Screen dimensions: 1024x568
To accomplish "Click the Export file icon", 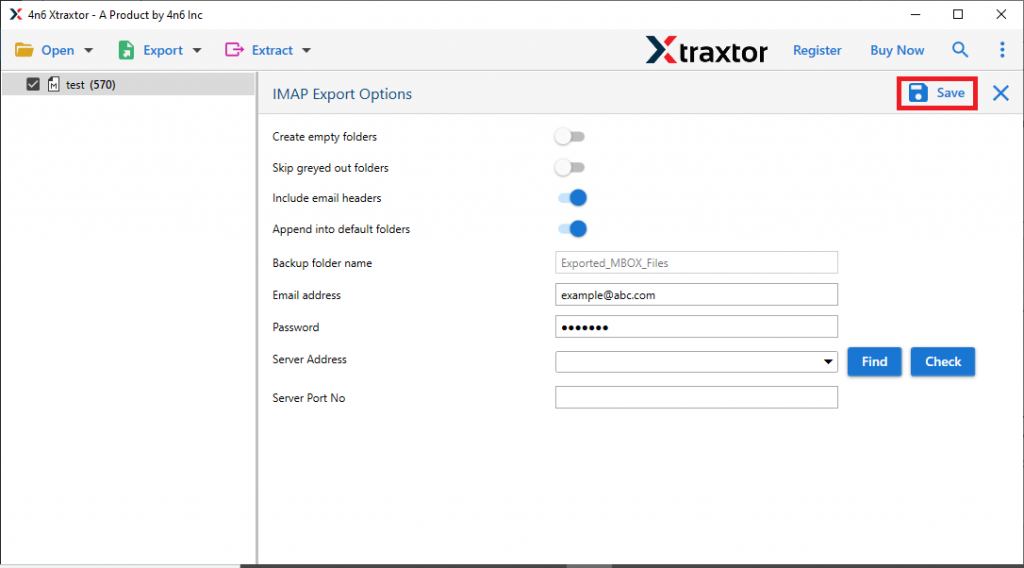I will coord(126,50).
